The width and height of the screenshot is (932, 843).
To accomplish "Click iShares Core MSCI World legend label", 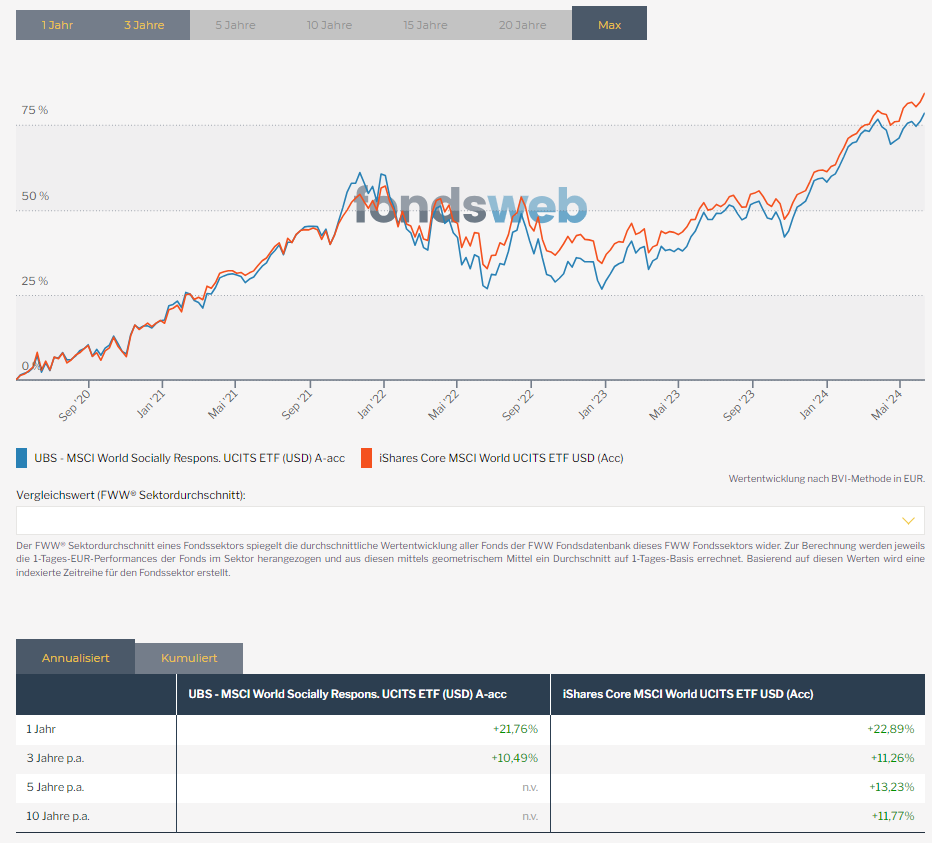I will click(501, 458).
